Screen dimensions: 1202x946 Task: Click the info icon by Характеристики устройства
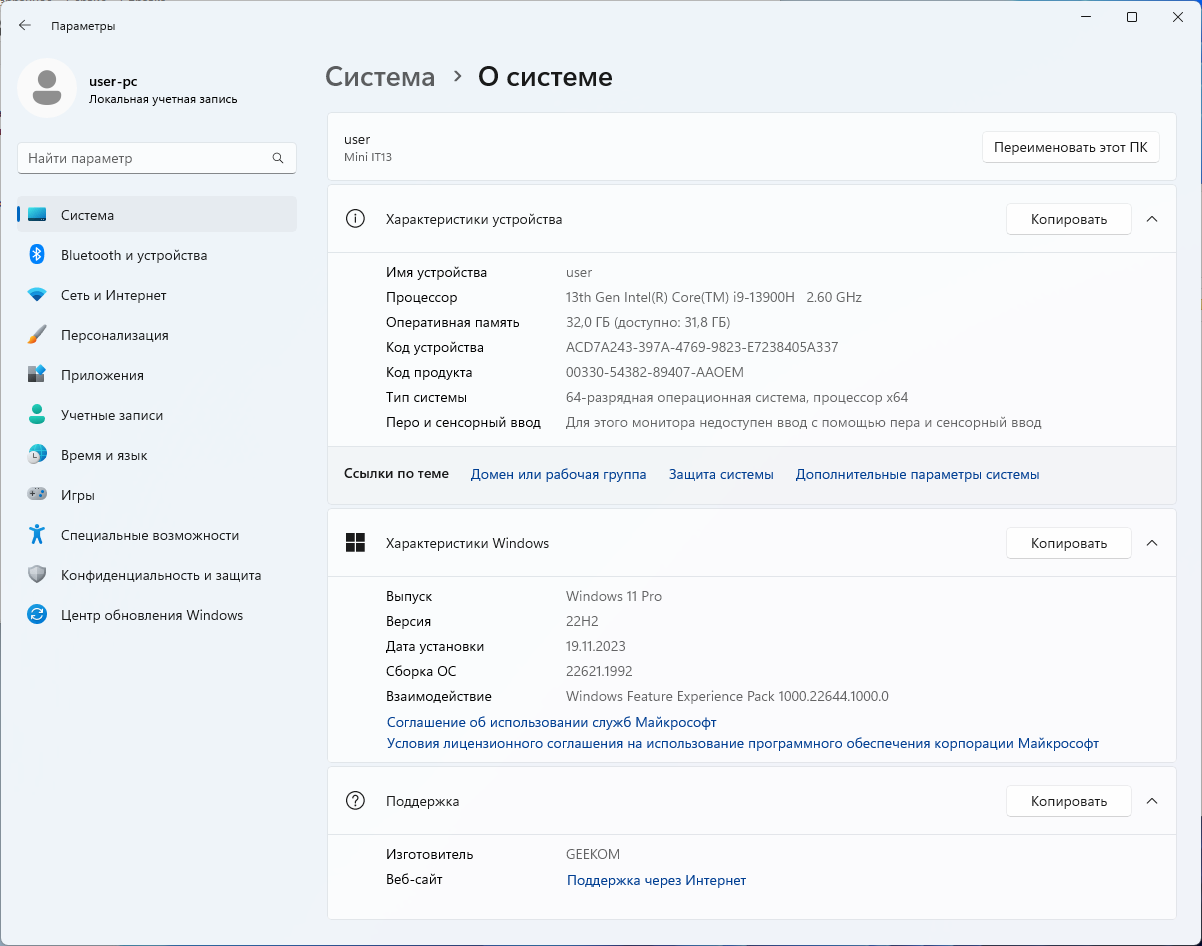[x=355, y=219]
